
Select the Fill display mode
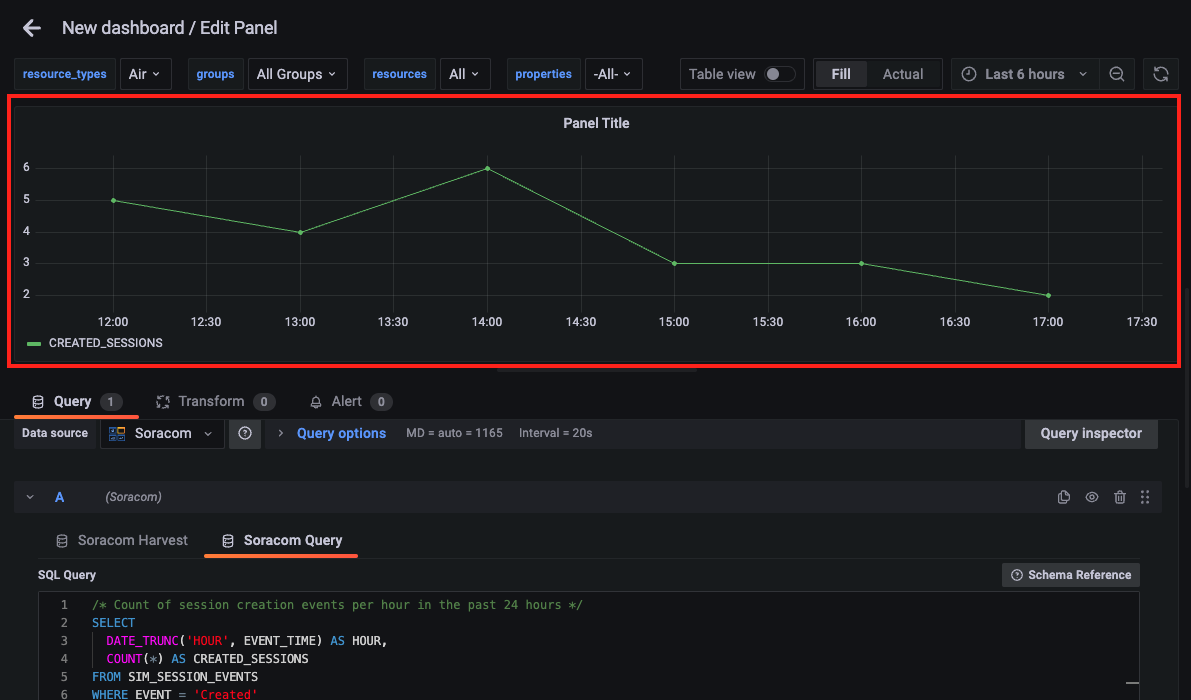click(x=841, y=74)
